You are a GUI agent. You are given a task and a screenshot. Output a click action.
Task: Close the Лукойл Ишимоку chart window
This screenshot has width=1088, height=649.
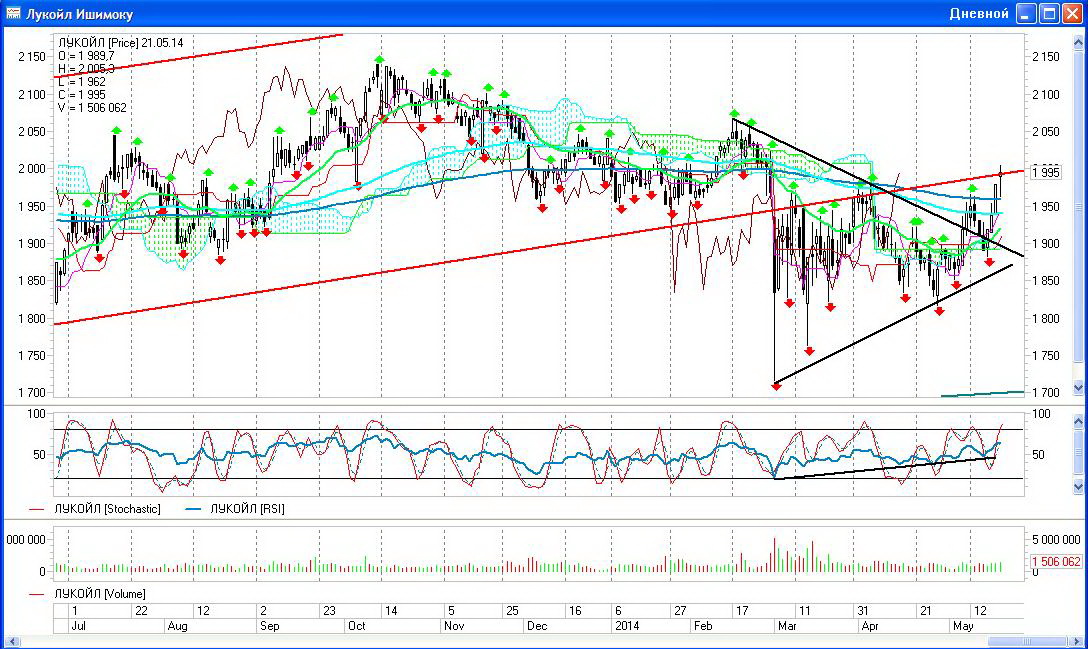[1071, 13]
